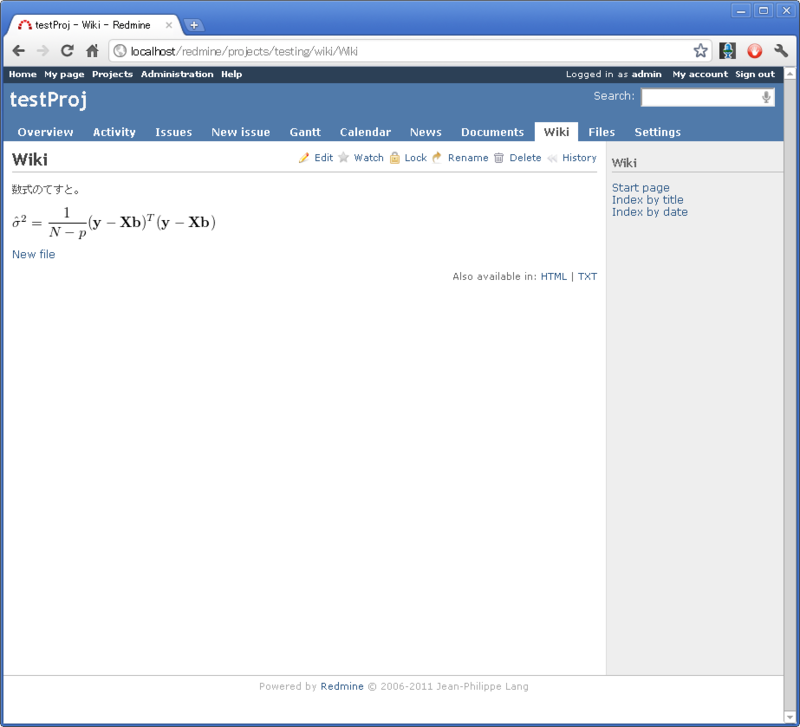This screenshot has height=727, width=800.
Task: Click the New file link
Action: tap(34, 254)
